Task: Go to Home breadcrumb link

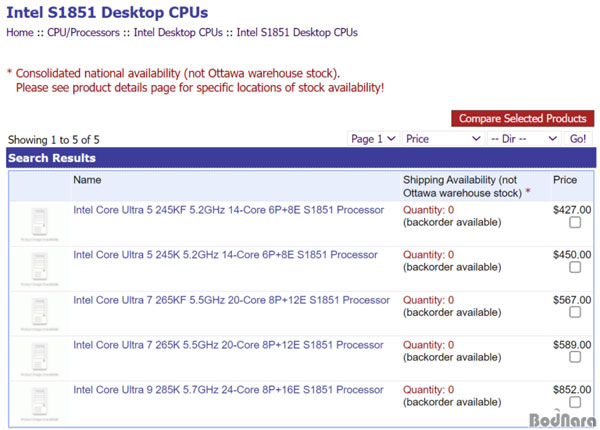Action: pyautogui.click(x=20, y=33)
